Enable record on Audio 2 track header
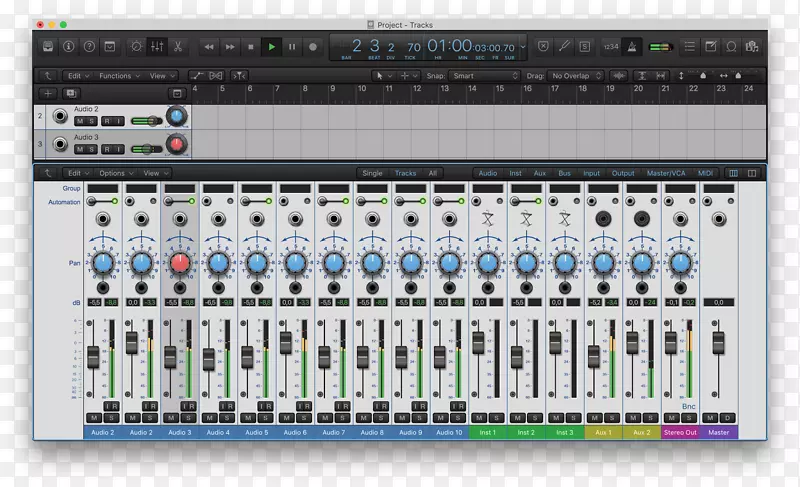The width and height of the screenshot is (800, 487). tap(105, 121)
